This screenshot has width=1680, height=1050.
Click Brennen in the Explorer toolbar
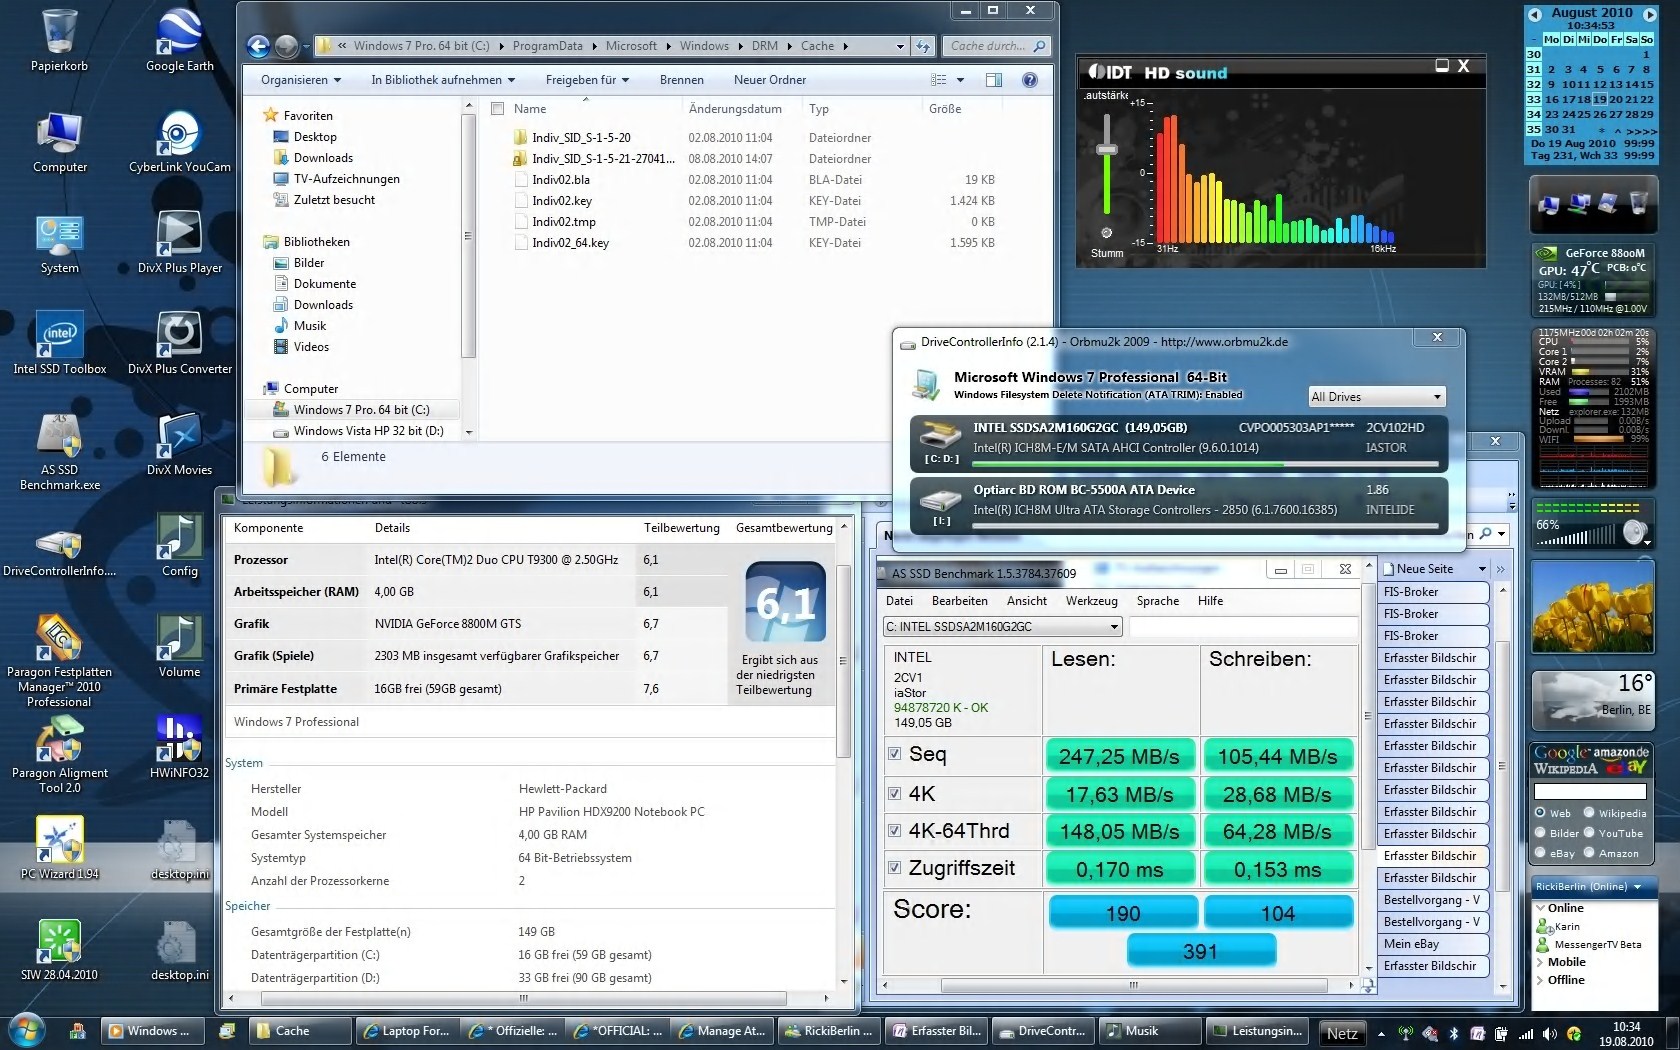click(681, 80)
